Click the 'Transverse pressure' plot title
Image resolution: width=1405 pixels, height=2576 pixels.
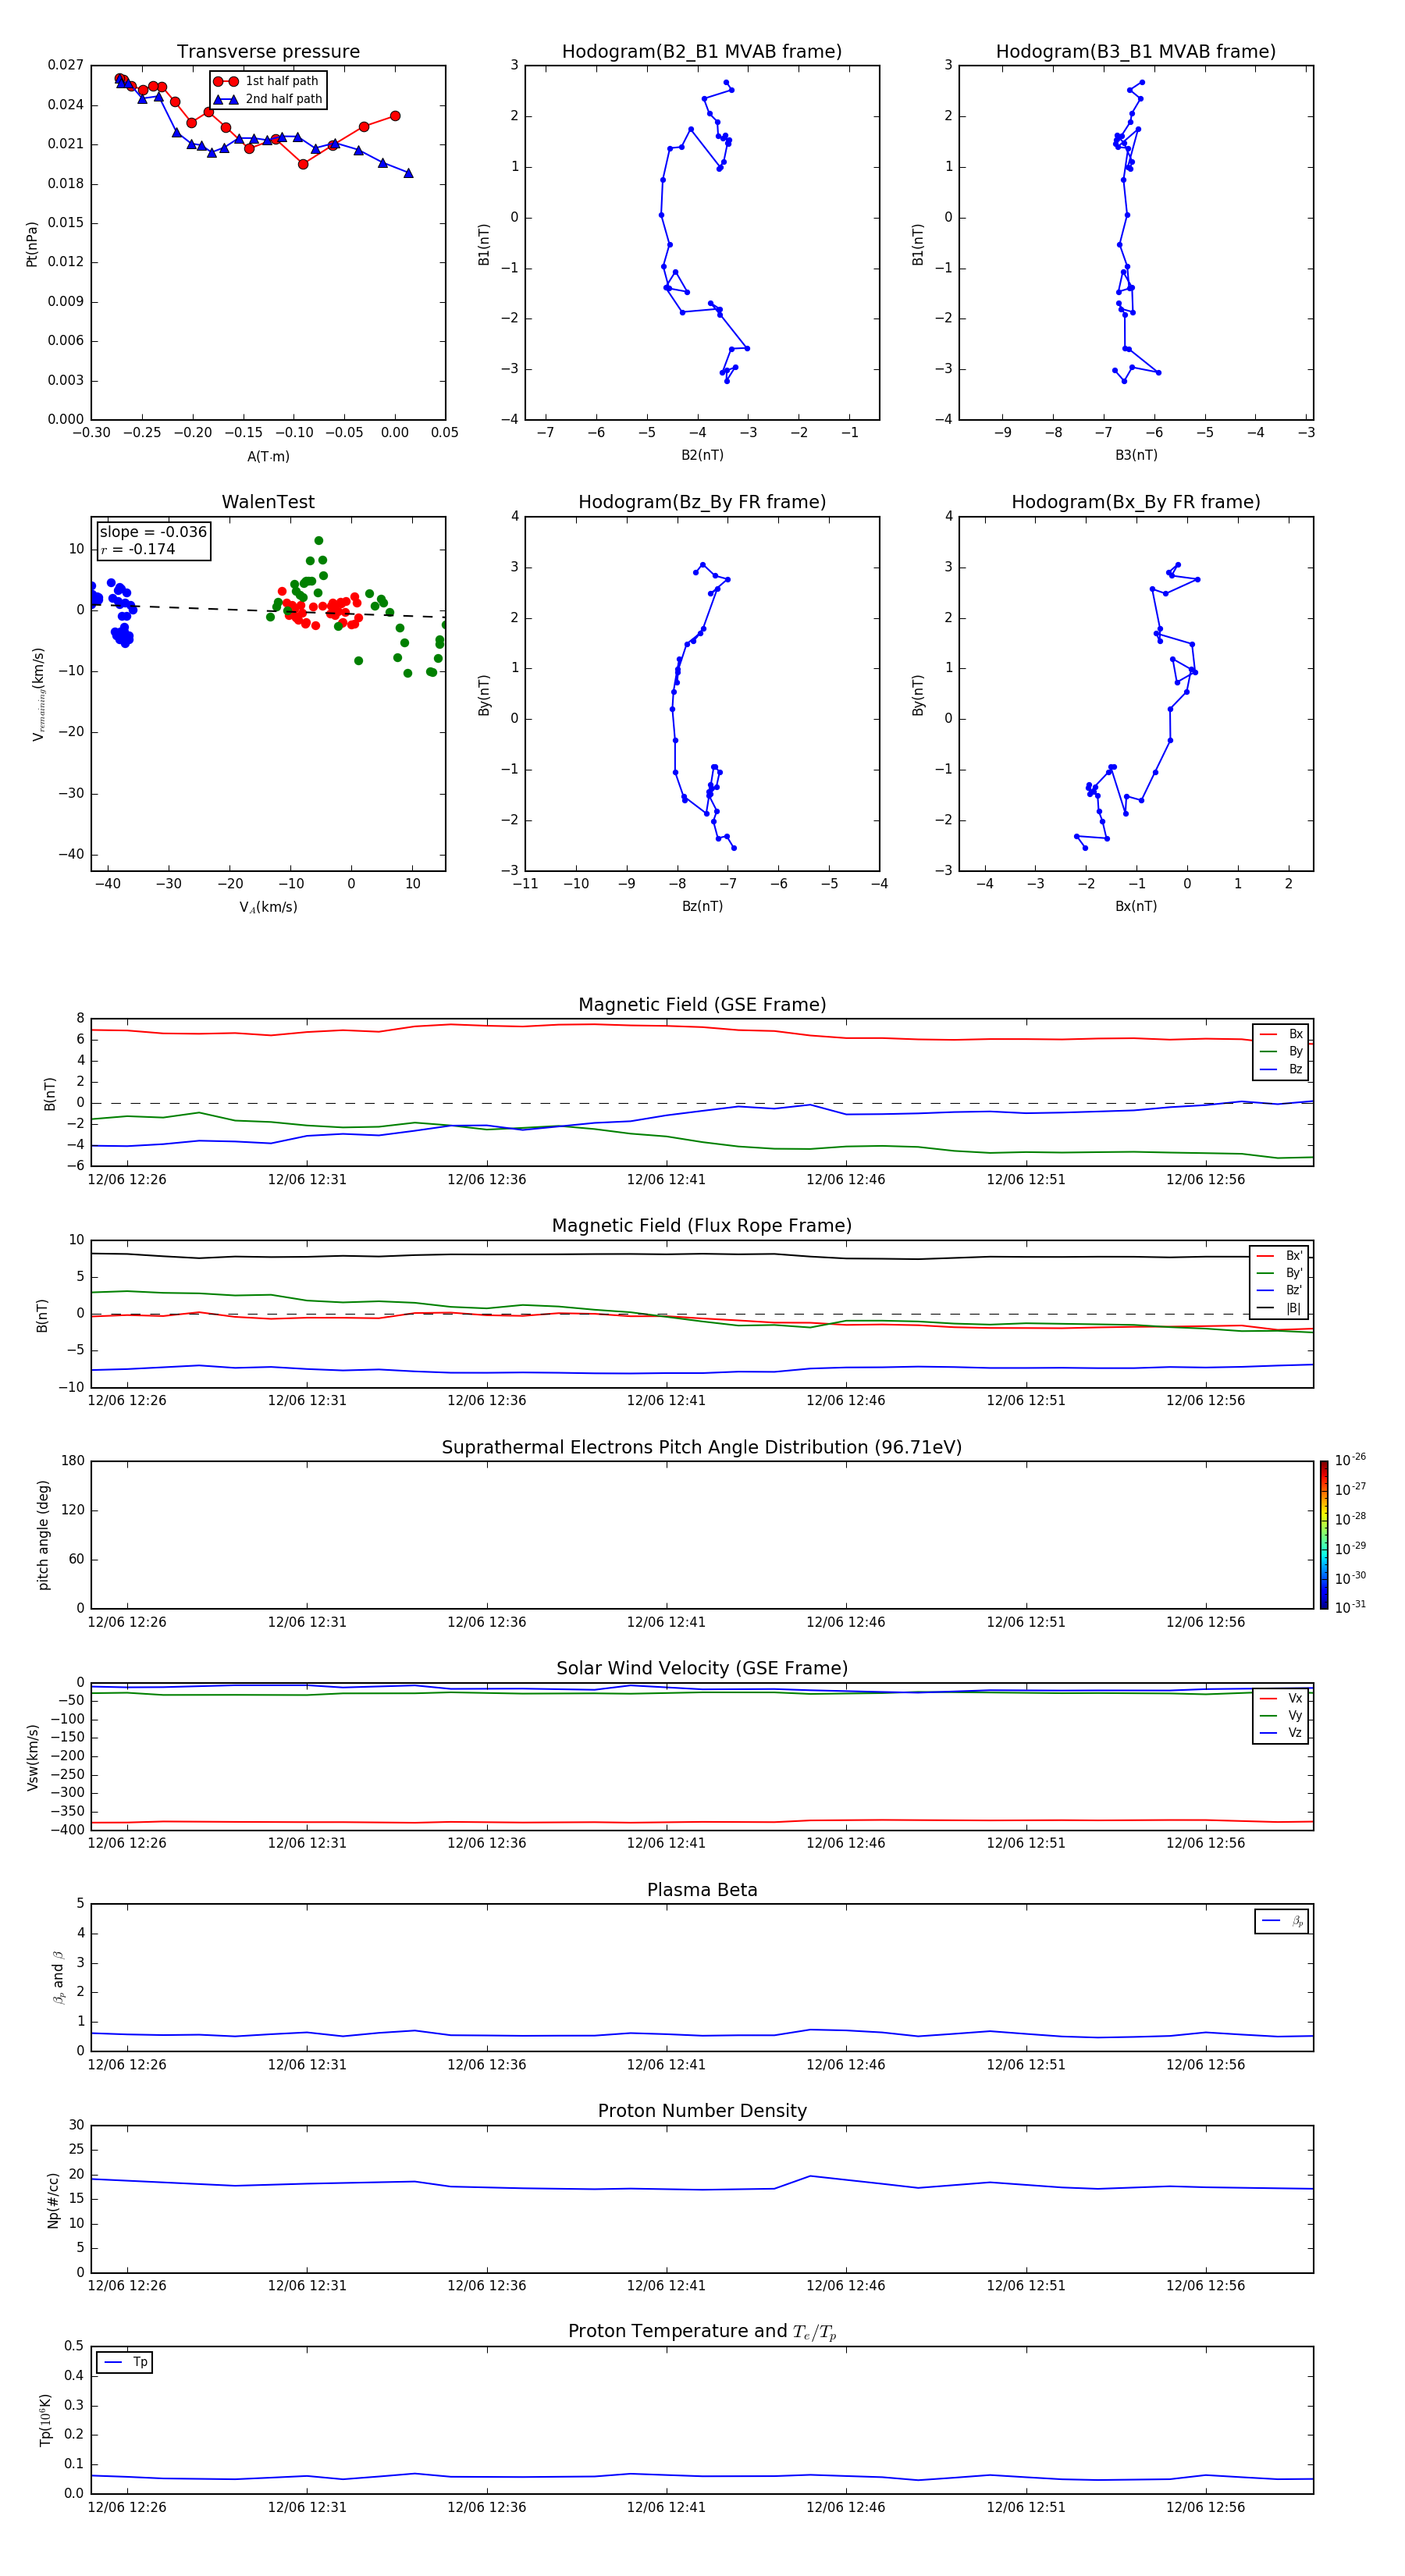click(268, 52)
